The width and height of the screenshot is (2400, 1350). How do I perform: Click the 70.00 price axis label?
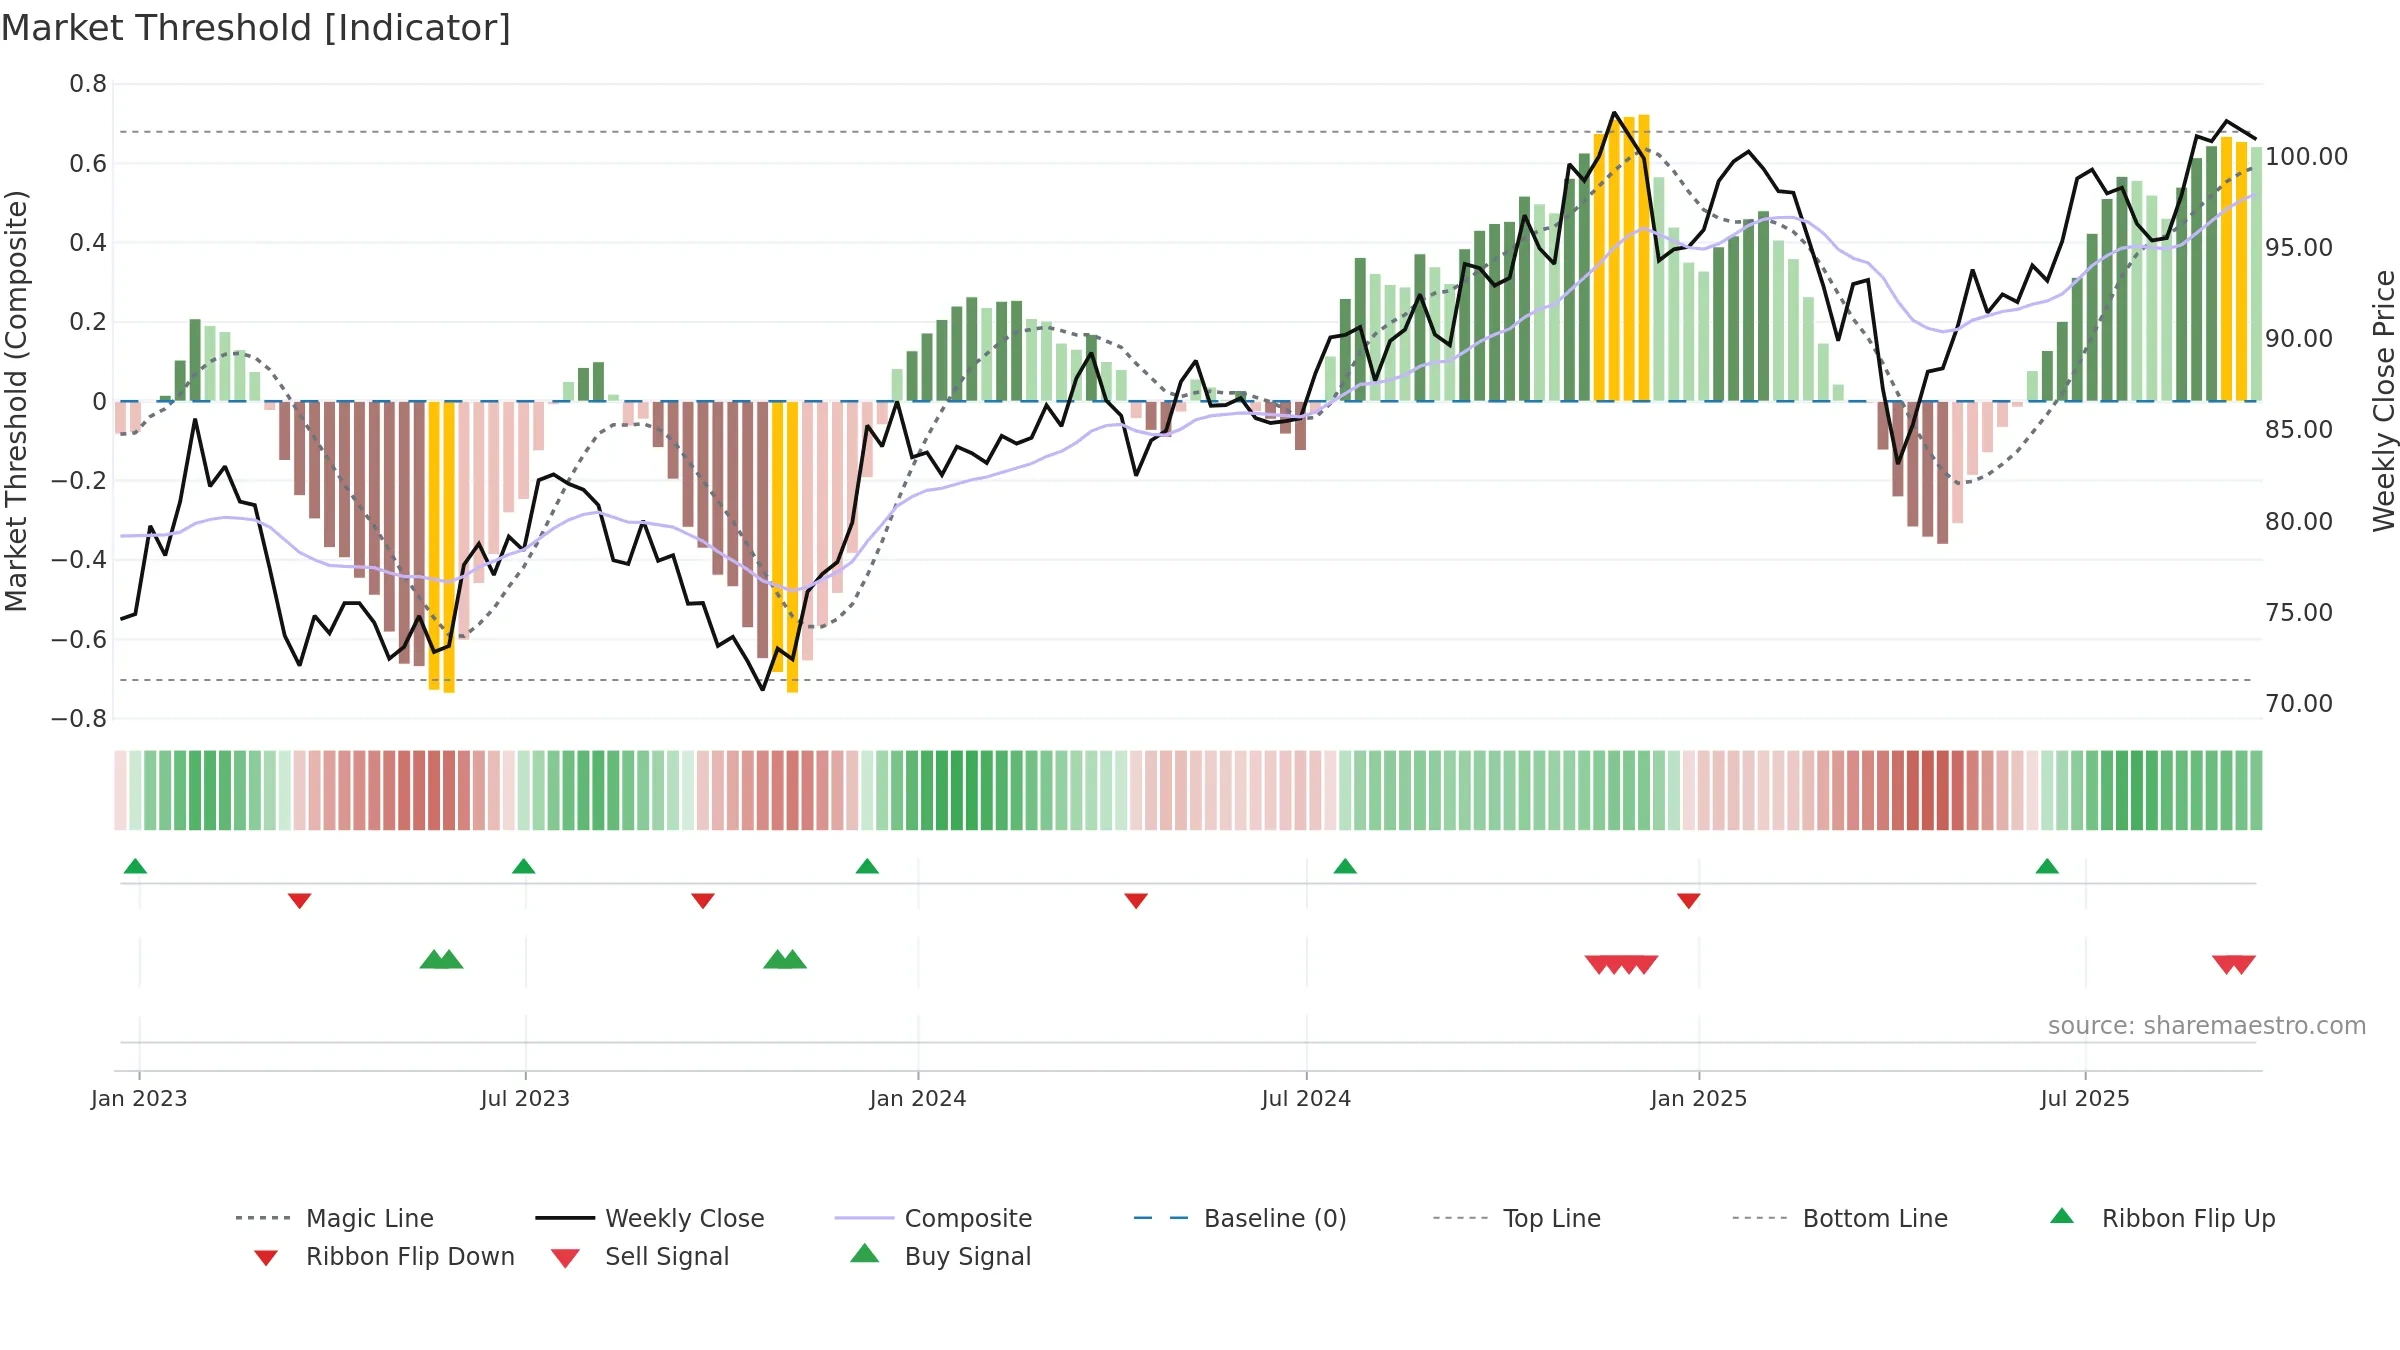pos(2298,703)
